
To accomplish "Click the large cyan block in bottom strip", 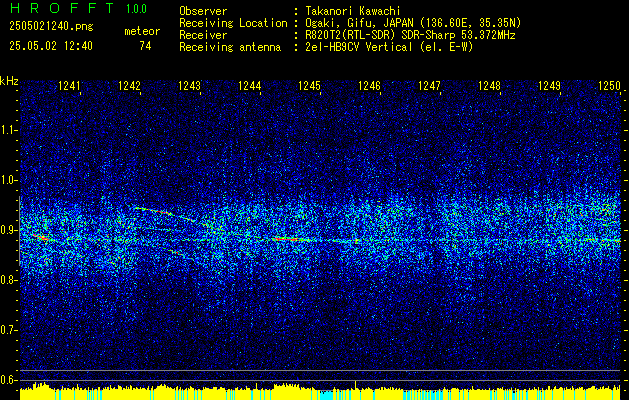I will click(329, 395).
